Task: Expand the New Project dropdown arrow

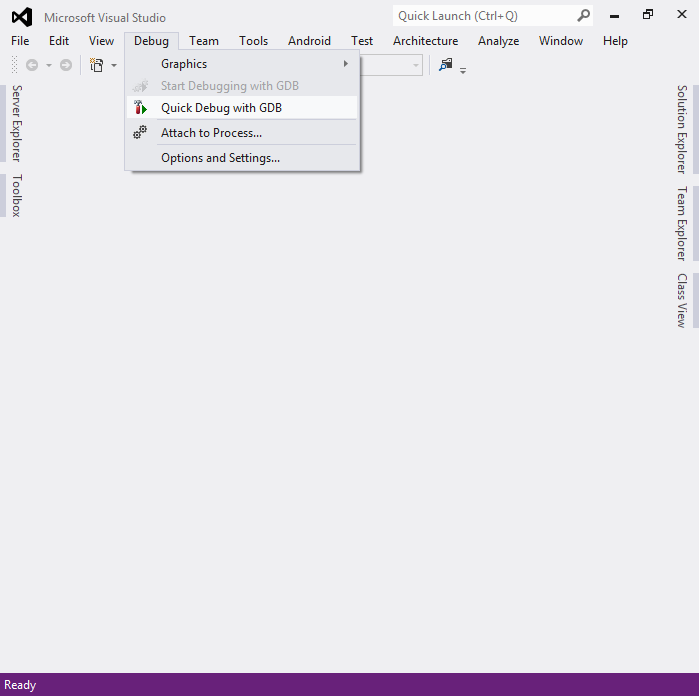Action: click(114, 66)
